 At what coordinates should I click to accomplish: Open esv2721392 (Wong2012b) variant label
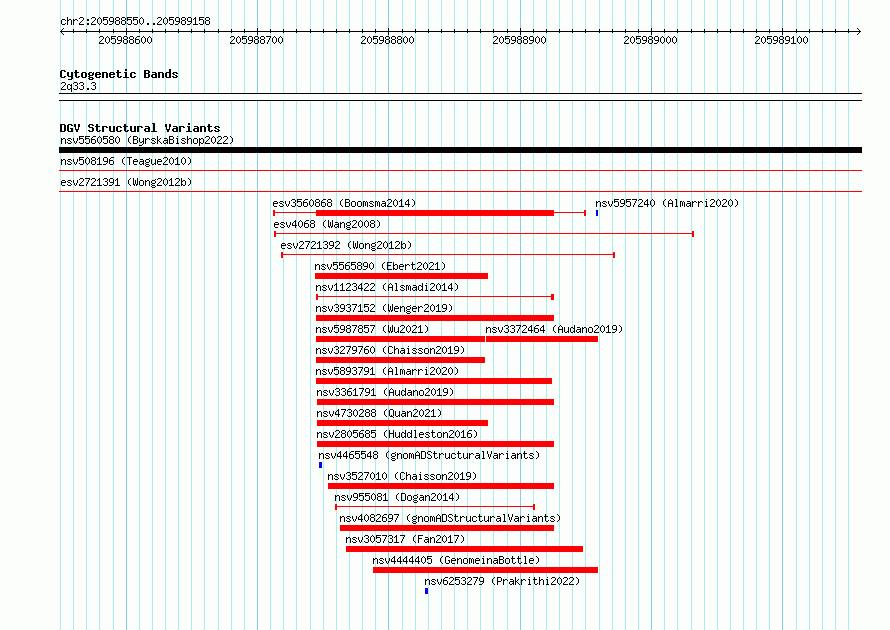tap(346, 245)
